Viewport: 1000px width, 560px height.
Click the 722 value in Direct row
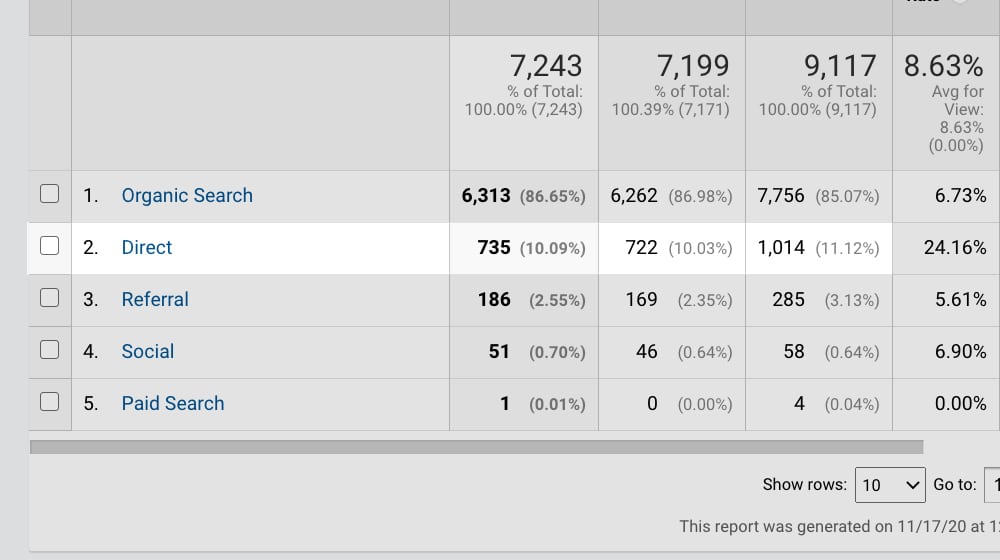click(x=641, y=248)
